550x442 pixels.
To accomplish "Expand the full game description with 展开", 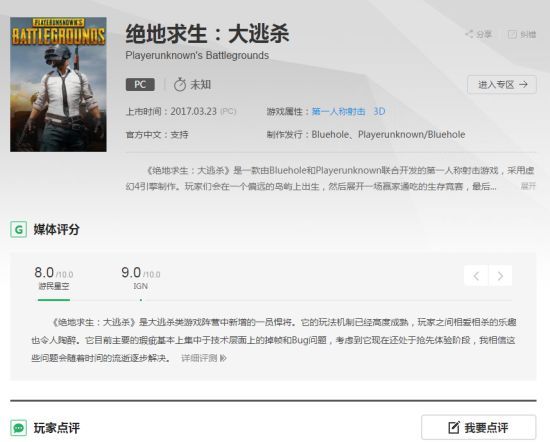I will point(528,186).
